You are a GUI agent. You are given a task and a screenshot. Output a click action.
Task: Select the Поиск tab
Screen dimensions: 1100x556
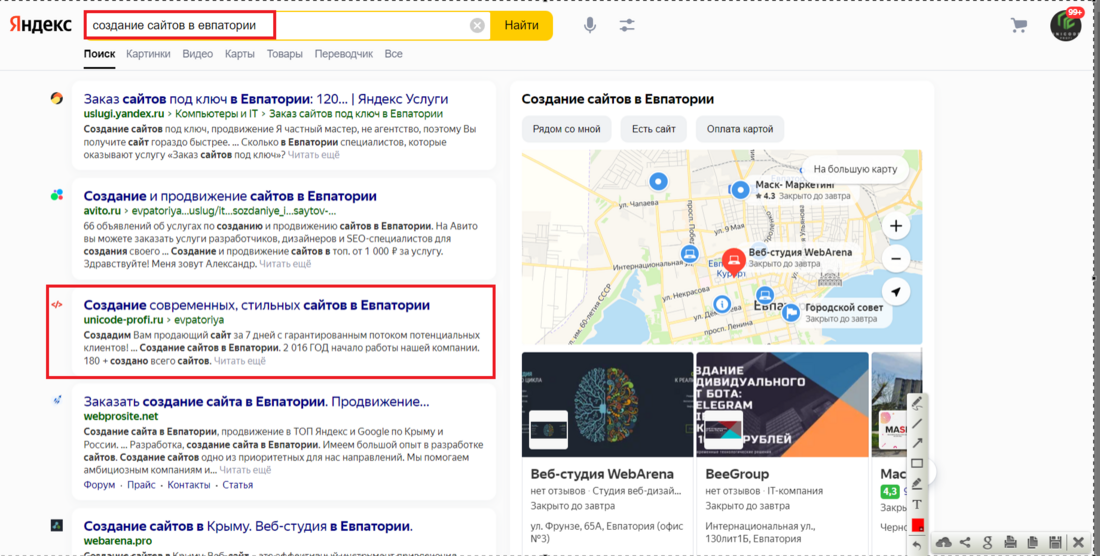click(100, 54)
